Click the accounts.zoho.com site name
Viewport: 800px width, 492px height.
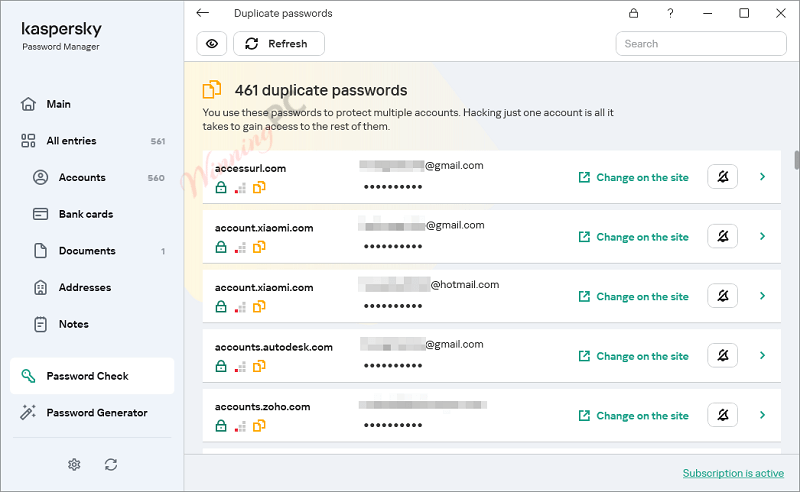click(x=262, y=407)
